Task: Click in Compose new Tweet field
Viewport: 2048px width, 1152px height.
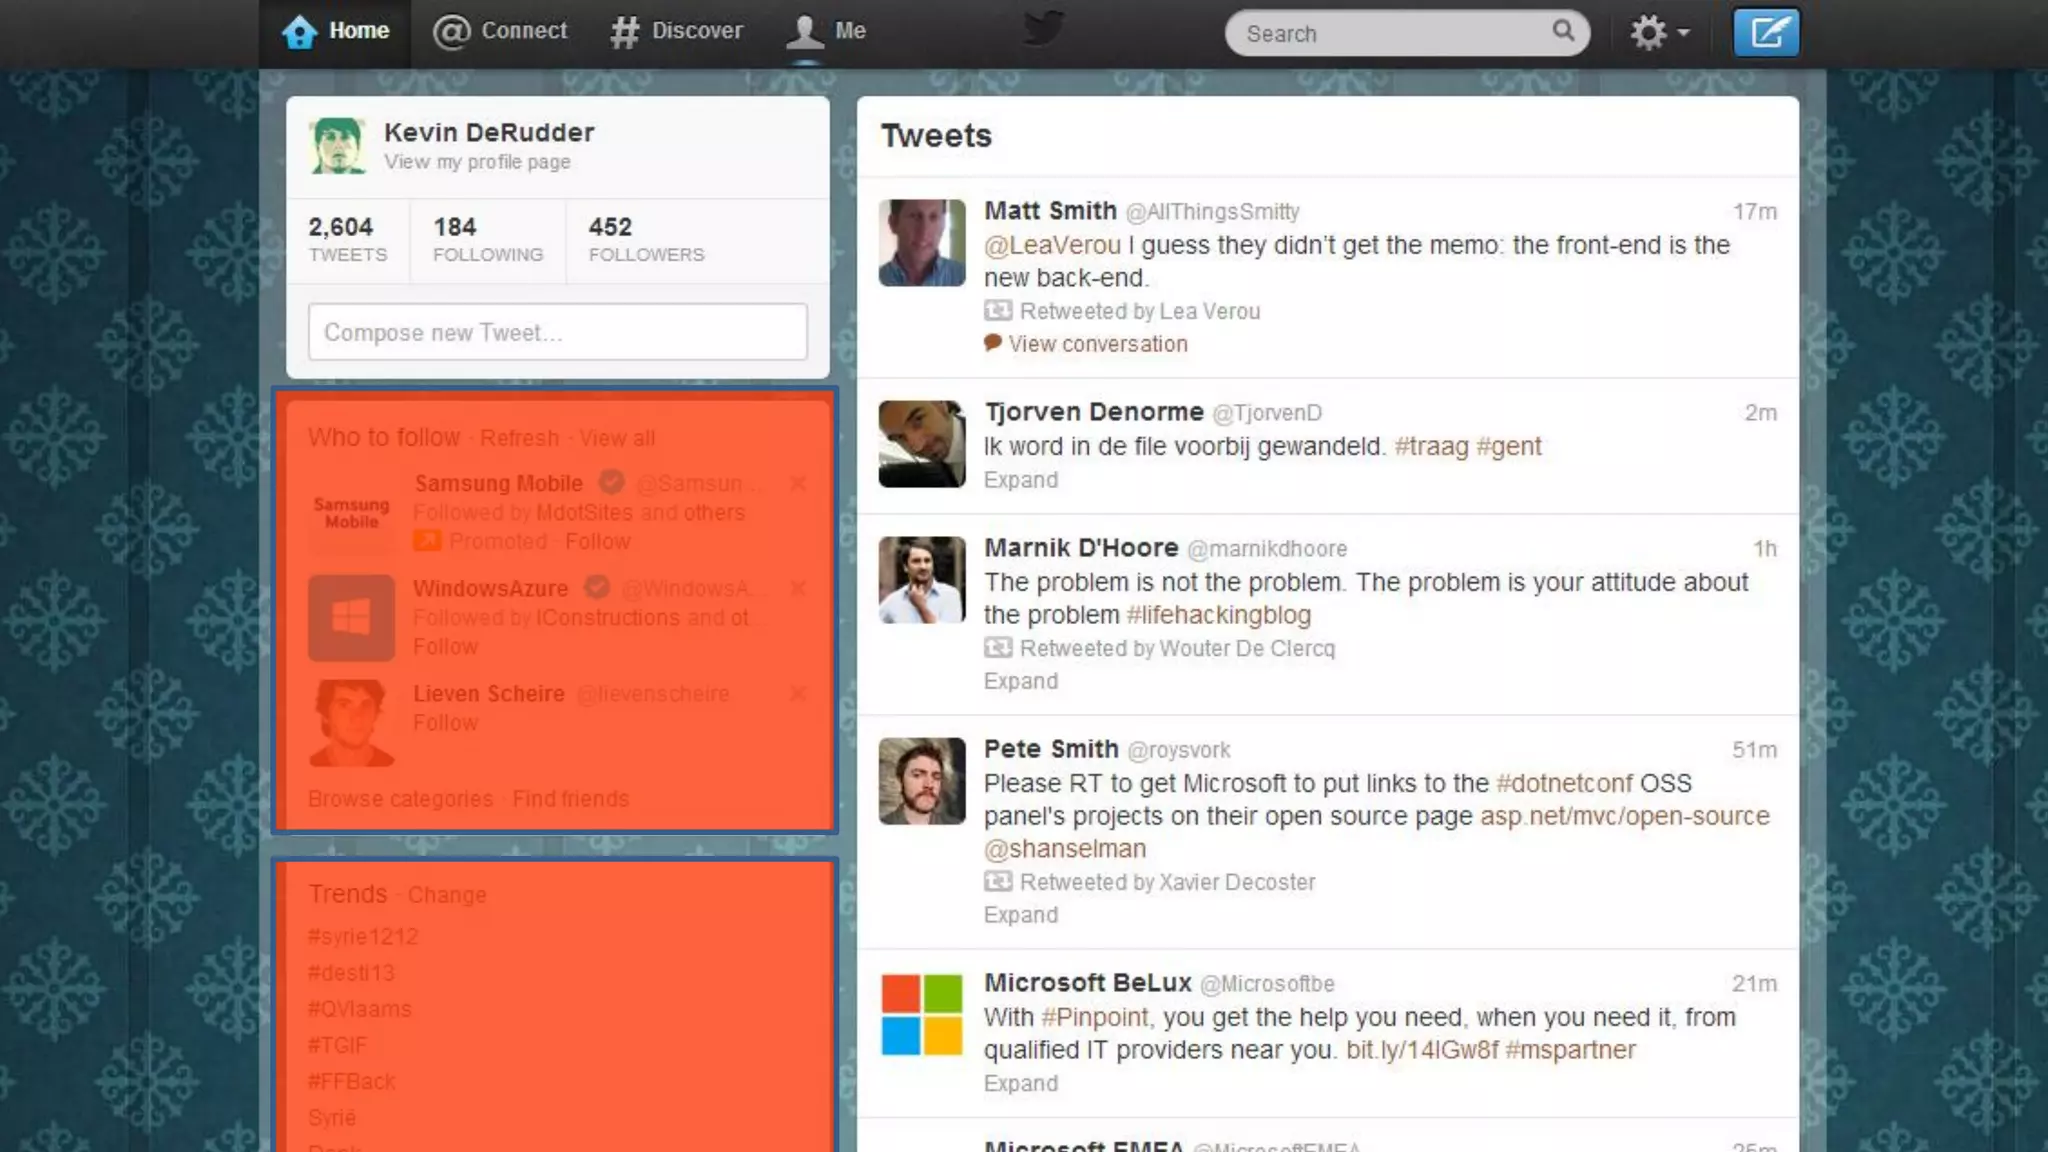Action: [x=557, y=332]
